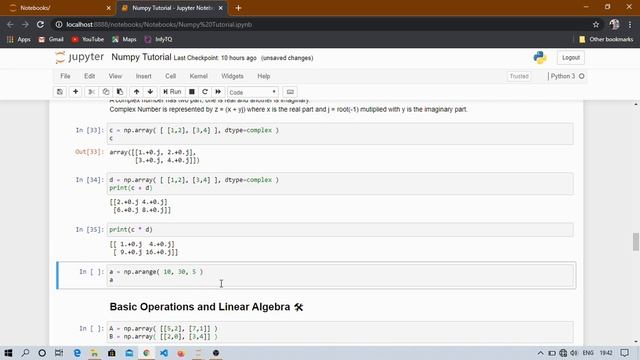Open the File menu
Screen dimensions: 640x360
coord(65,76)
